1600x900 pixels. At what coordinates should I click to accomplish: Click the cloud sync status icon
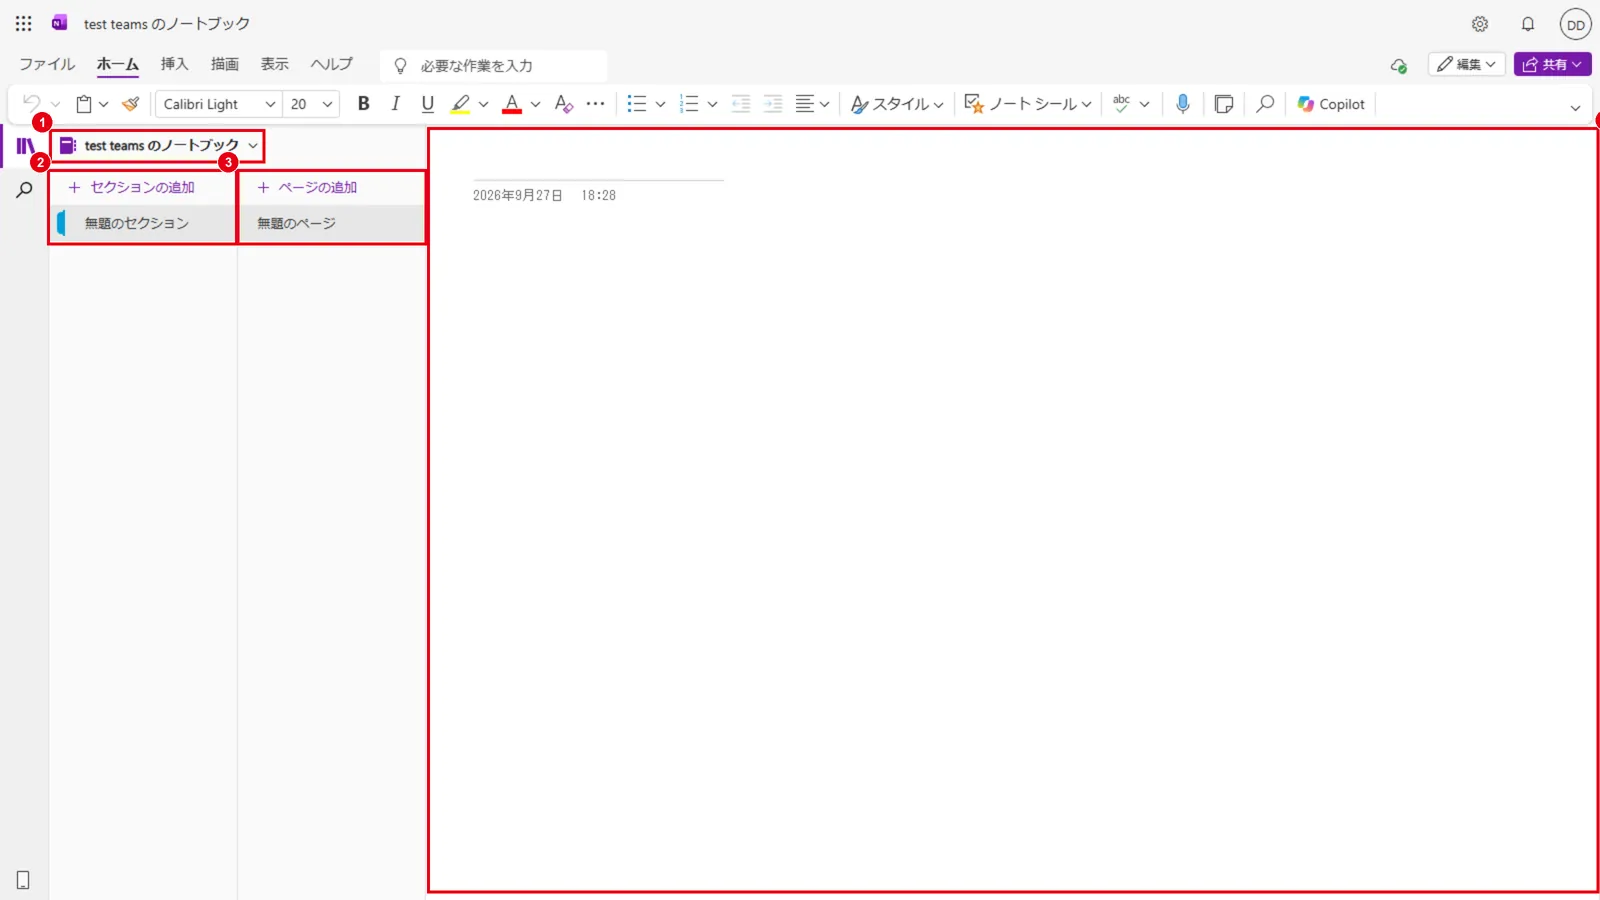1399,65
